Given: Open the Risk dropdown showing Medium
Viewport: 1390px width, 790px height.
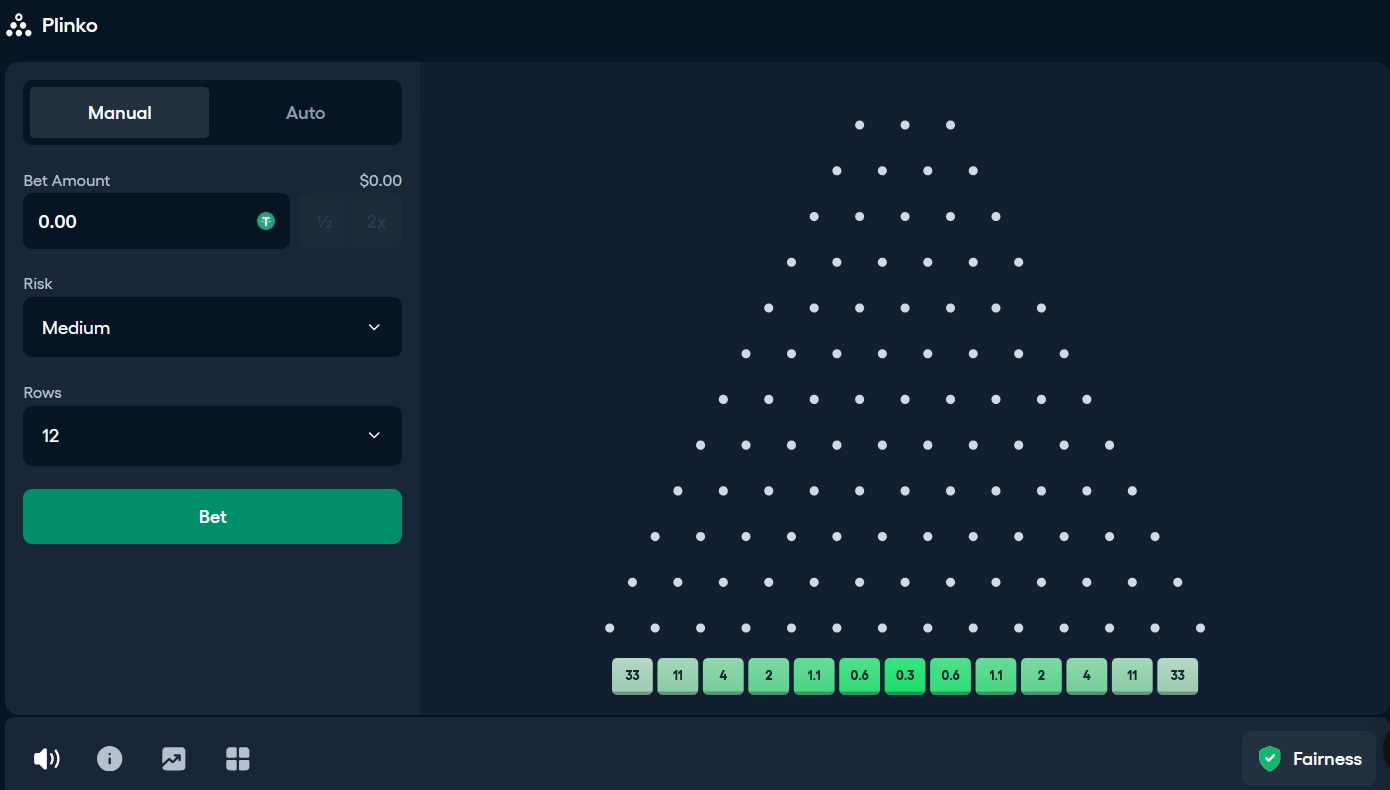Looking at the screenshot, I should (212, 327).
